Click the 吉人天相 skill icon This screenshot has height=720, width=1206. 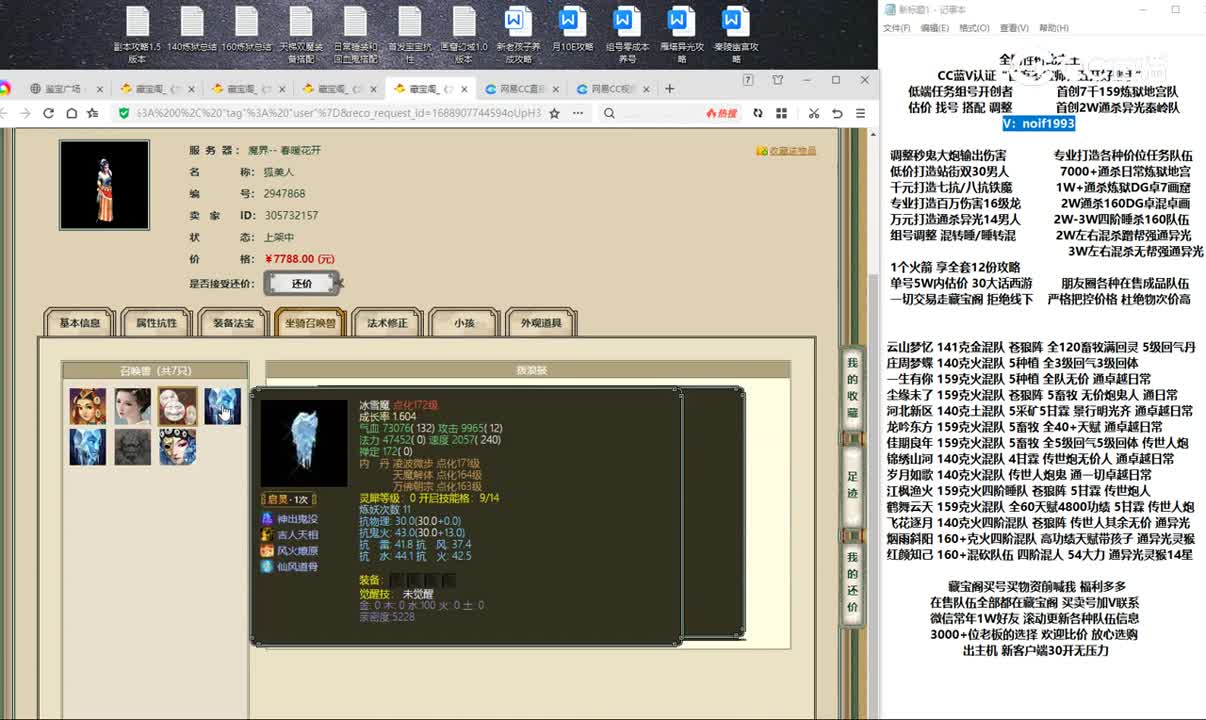[x=267, y=535]
